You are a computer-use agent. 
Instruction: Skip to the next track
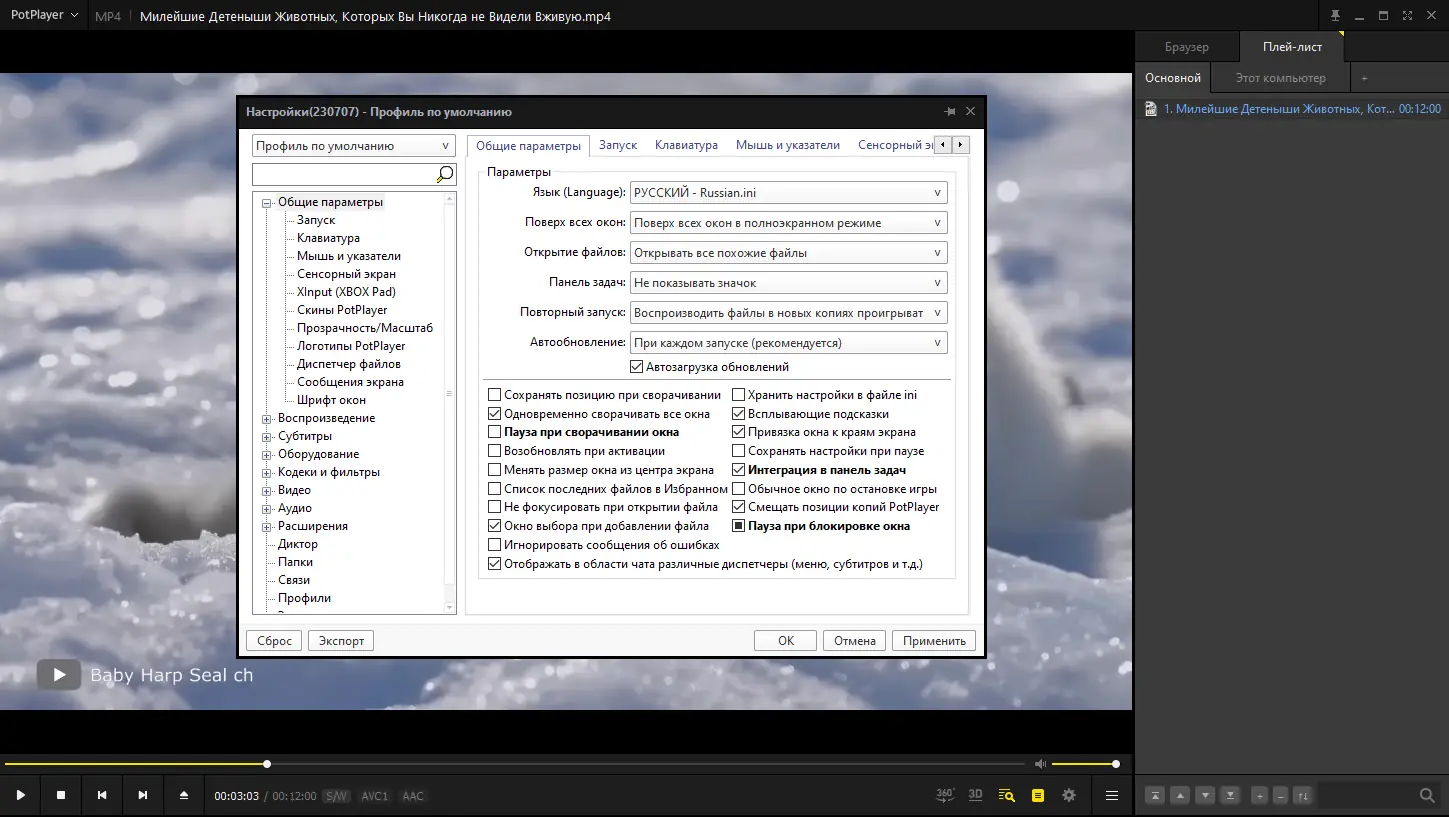143,795
